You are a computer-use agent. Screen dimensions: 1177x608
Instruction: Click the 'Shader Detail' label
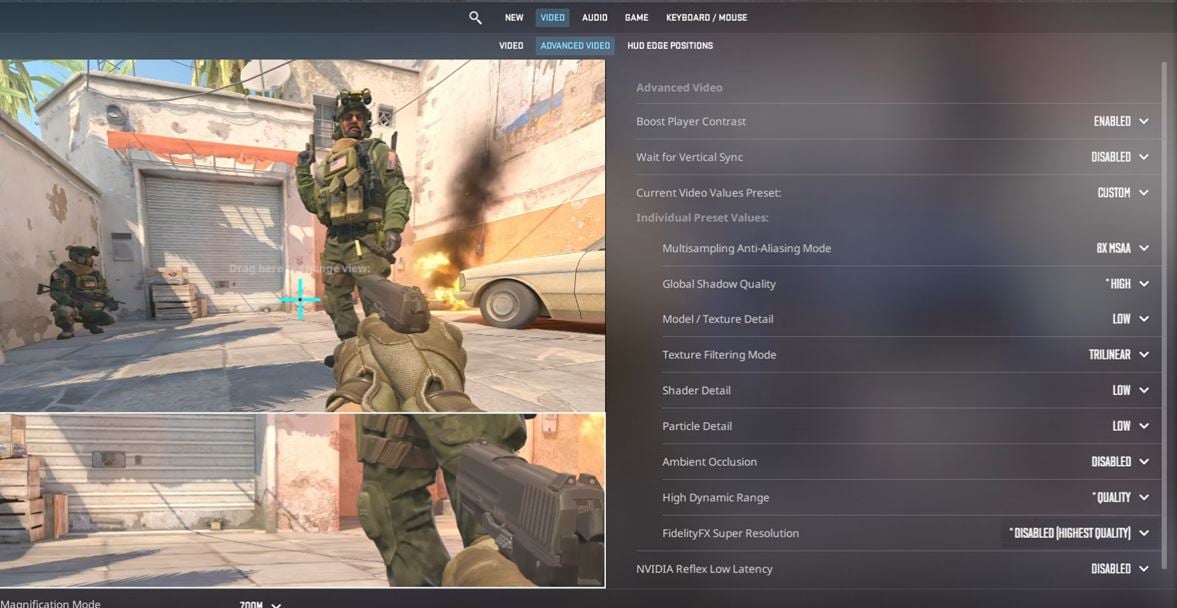[696, 390]
